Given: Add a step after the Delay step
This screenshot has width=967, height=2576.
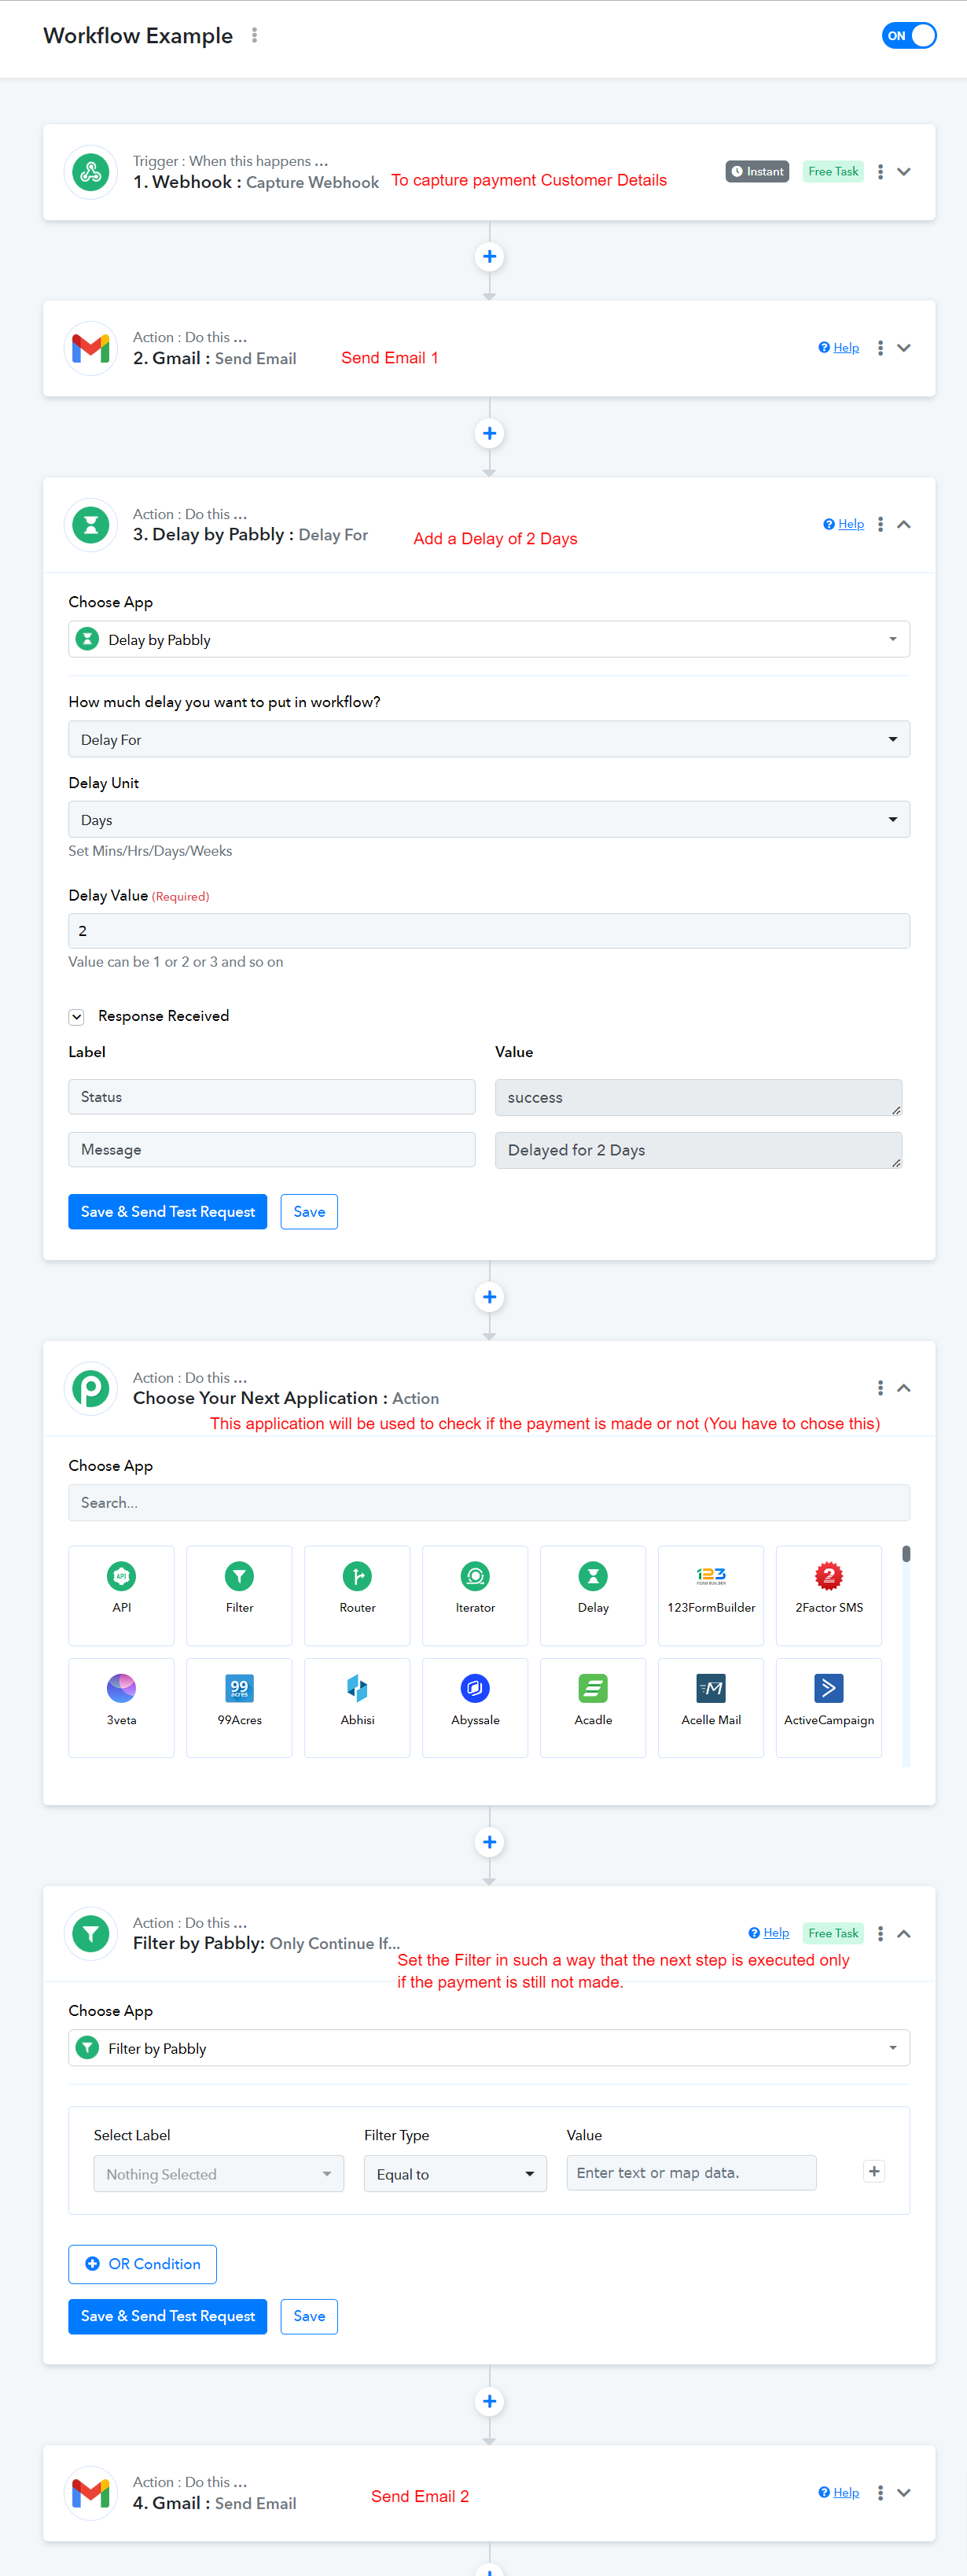Looking at the screenshot, I should (x=489, y=1298).
